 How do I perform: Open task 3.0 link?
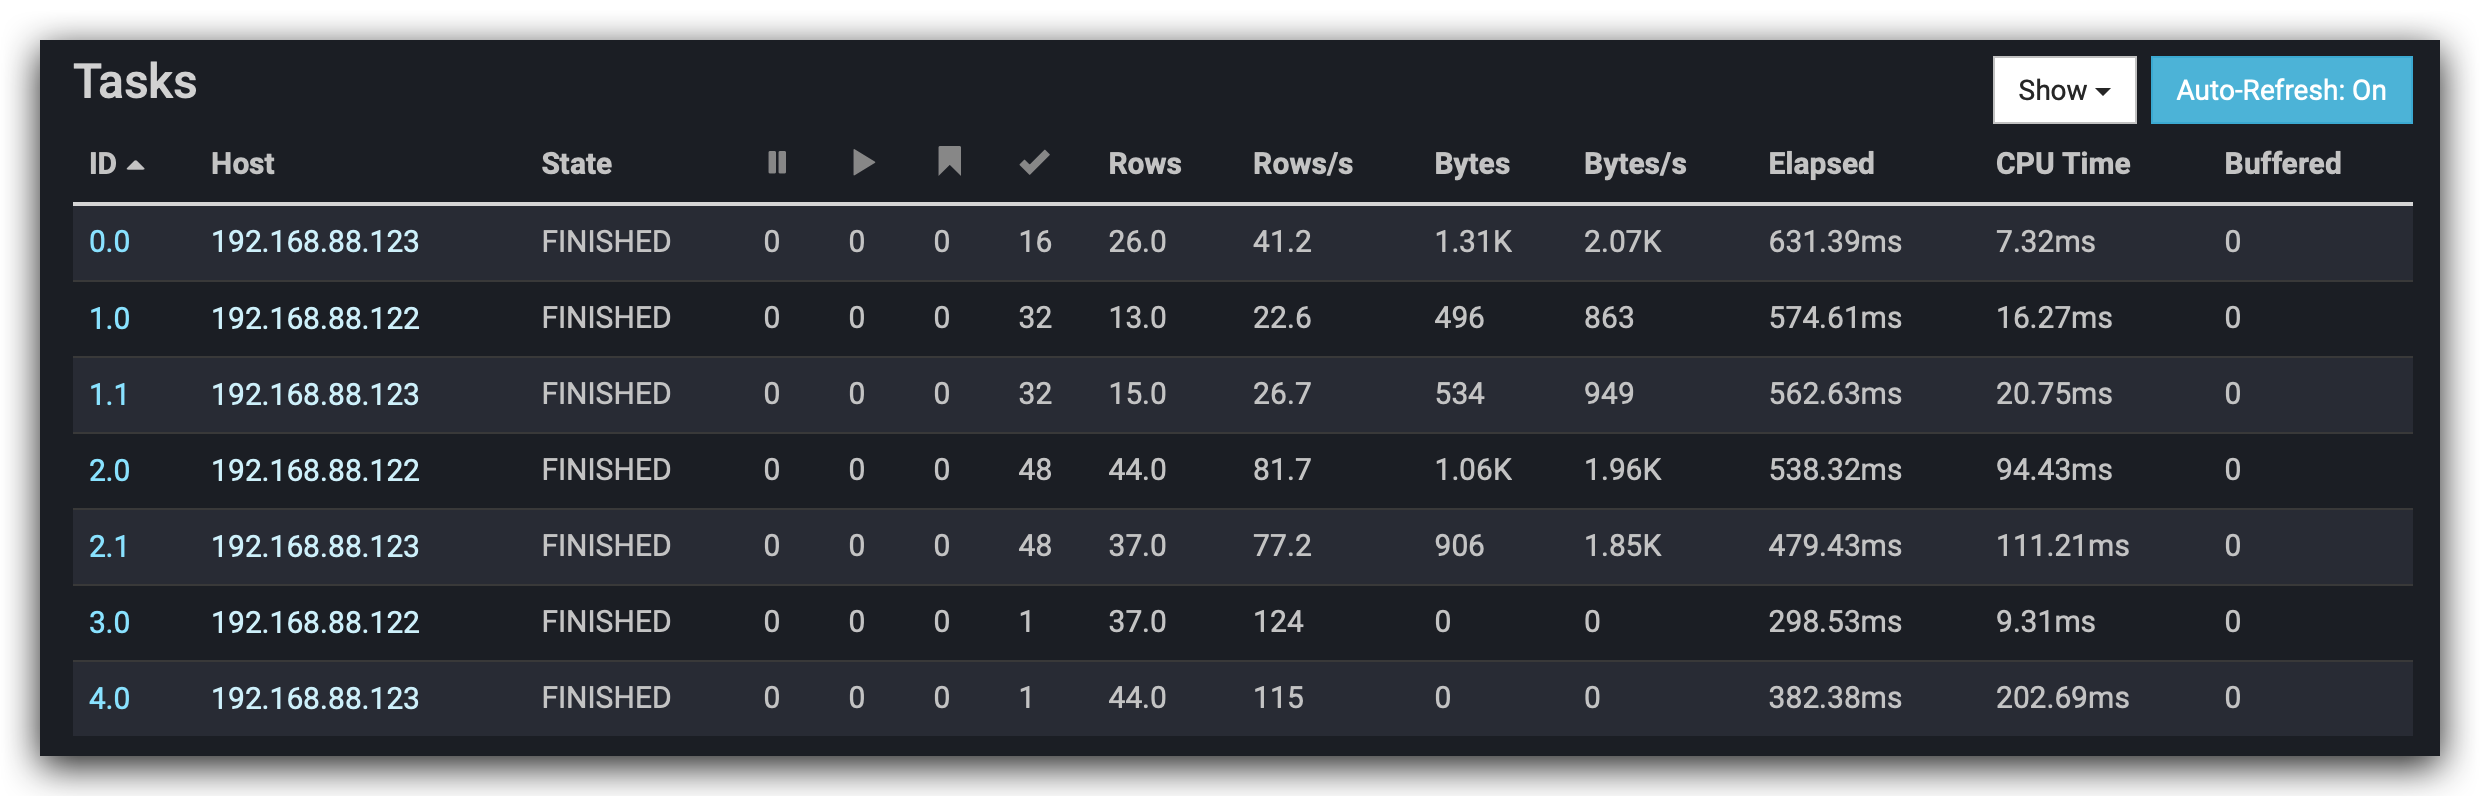[109, 622]
